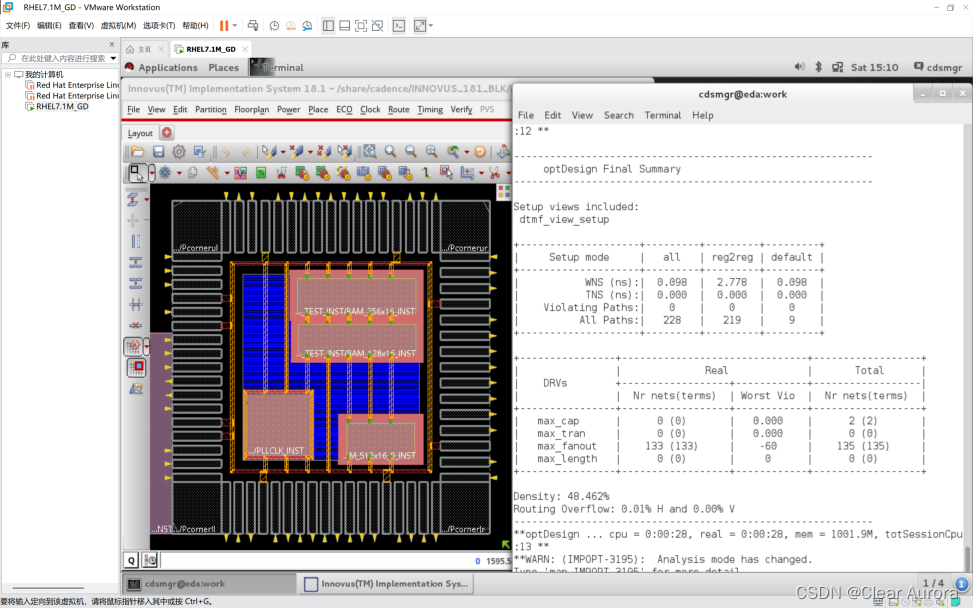The height and width of the screenshot is (609, 973).
Task: Click the VMware snapshot clock icon
Action: 274,26
